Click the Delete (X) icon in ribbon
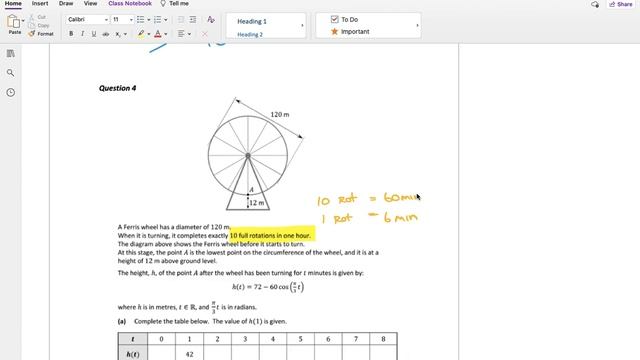The width and height of the screenshot is (640, 360). pos(204,34)
